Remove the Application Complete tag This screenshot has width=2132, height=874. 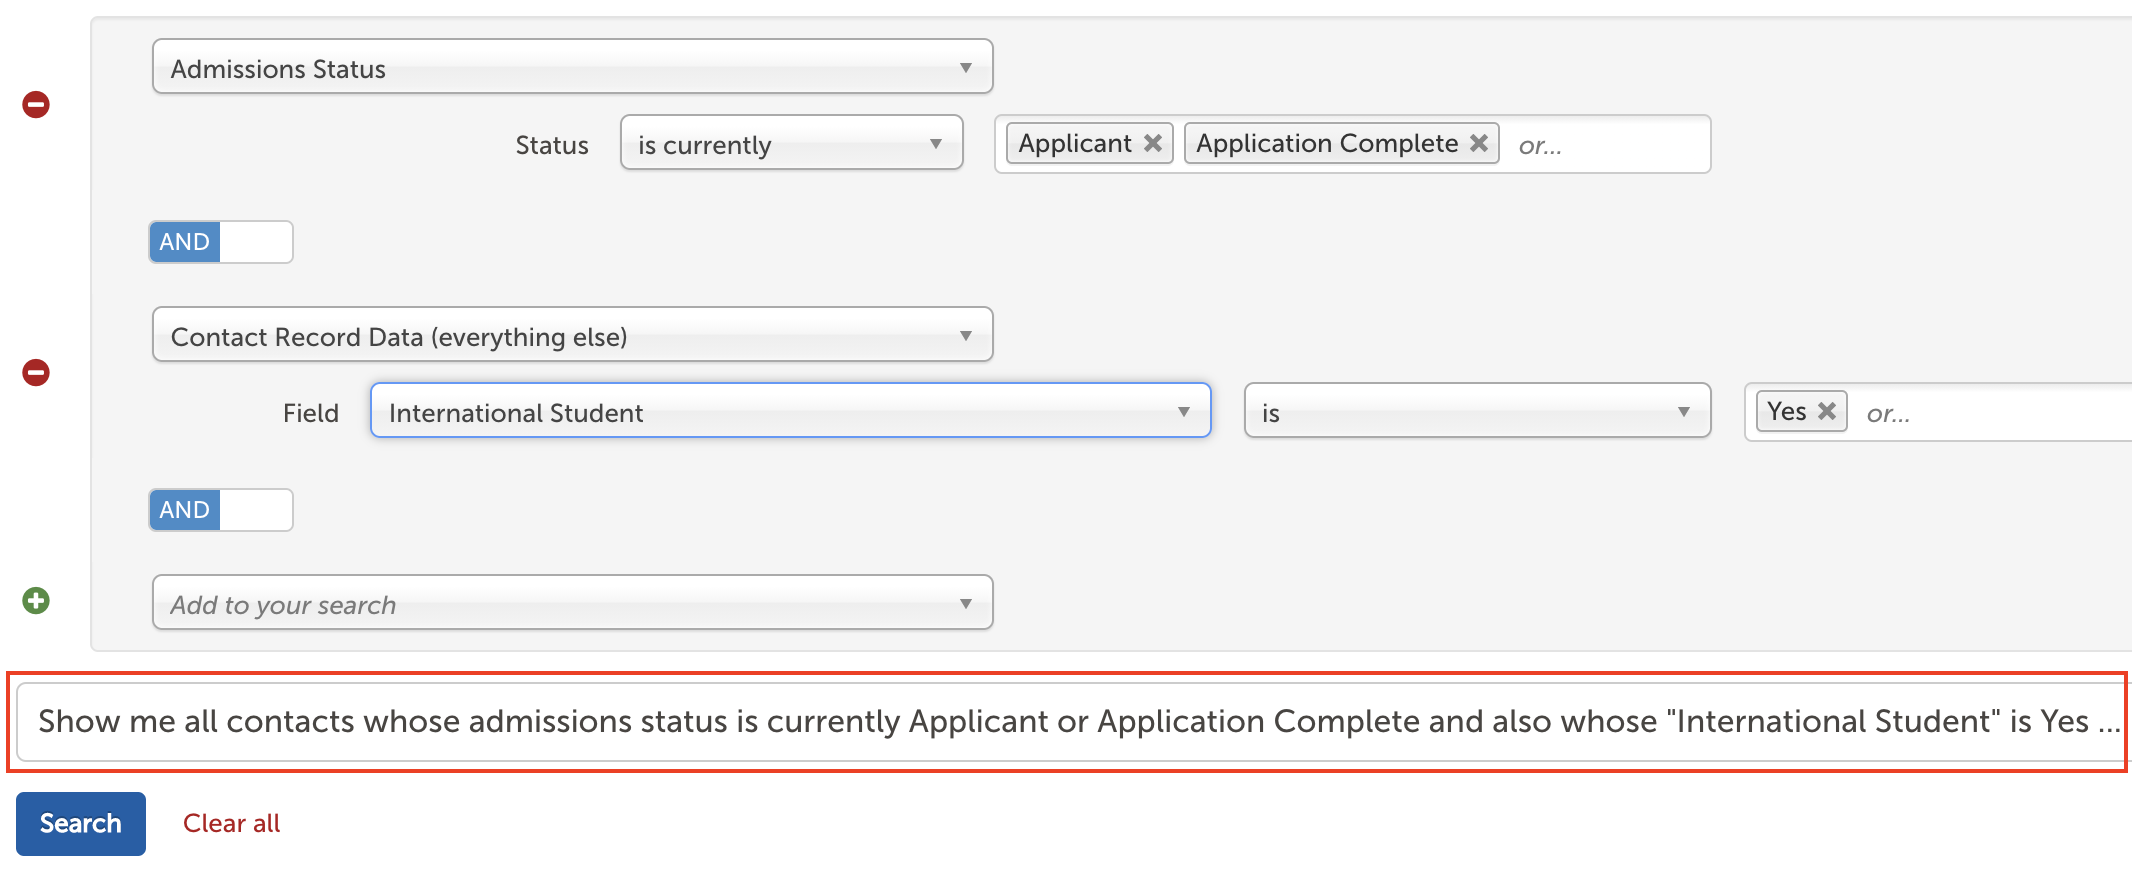pyautogui.click(x=1479, y=143)
